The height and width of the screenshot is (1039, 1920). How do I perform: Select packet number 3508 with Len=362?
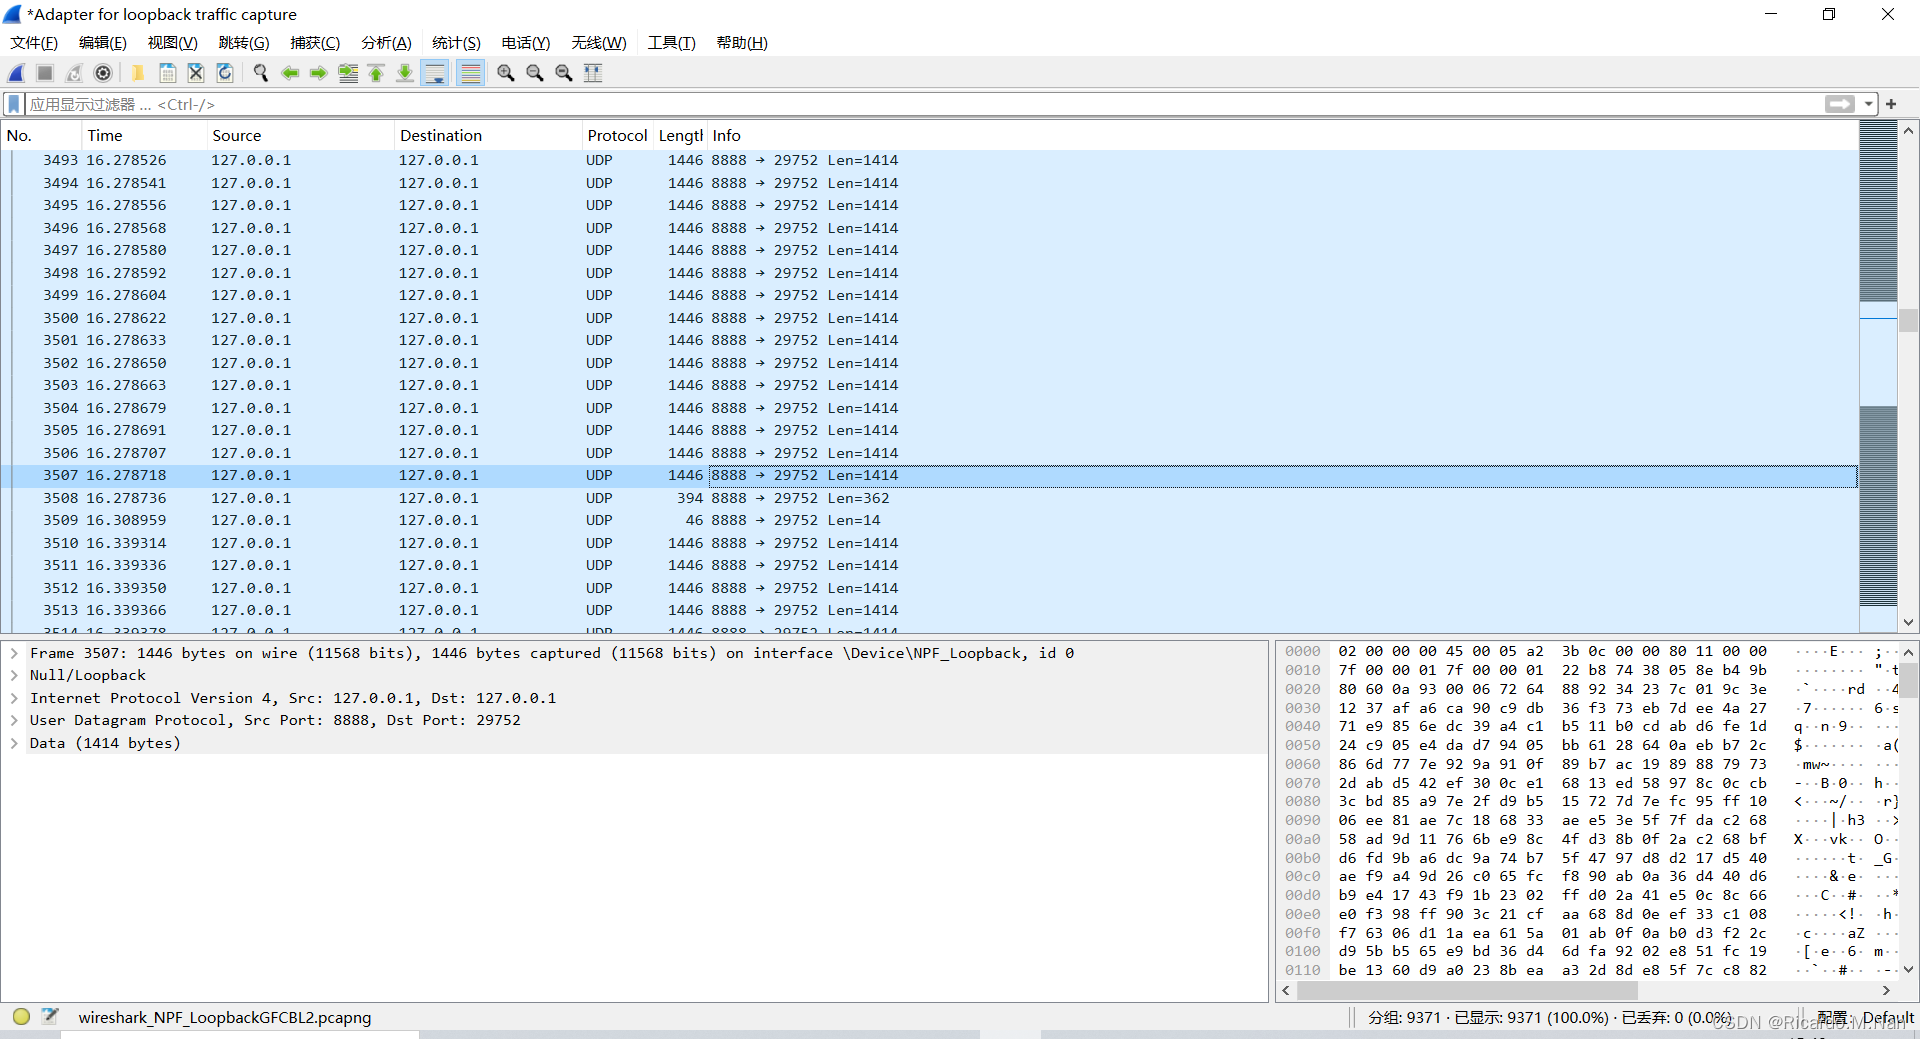pyautogui.click(x=930, y=498)
